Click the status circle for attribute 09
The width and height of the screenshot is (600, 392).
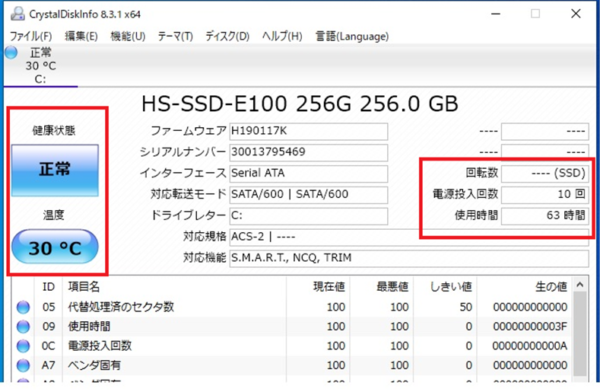click(23, 327)
